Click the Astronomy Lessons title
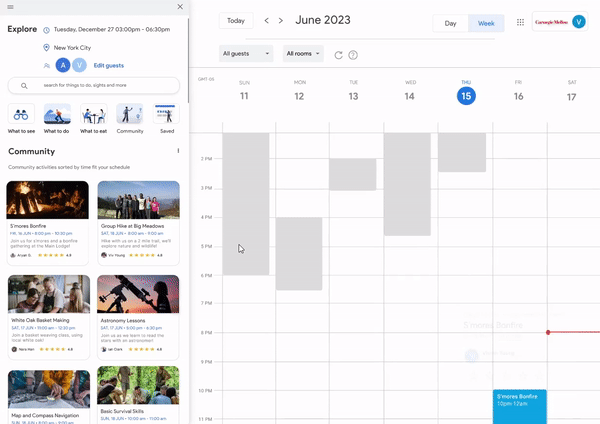The width and height of the screenshot is (600, 424). click(x=123, y=321)
